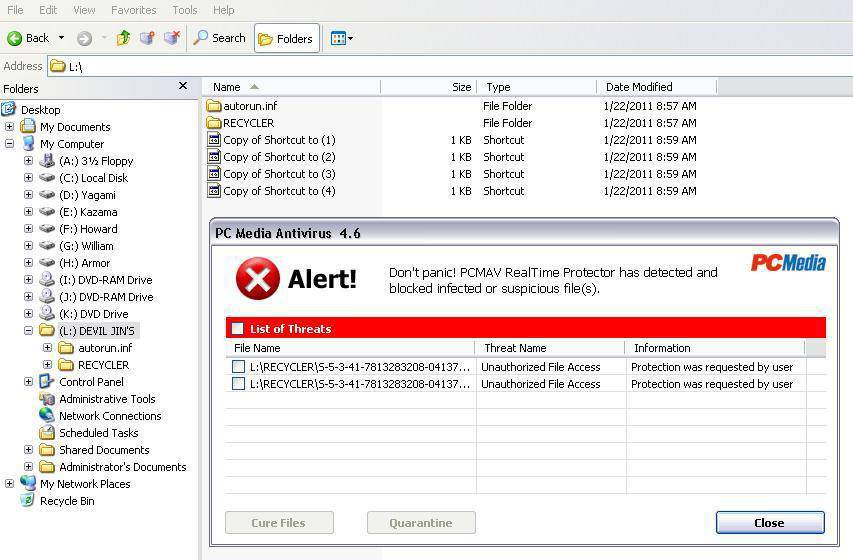Image resolution: width=853 pixels, height=560 pixels.
Task: Select the (G:) William drive icon
Action: 47,245
